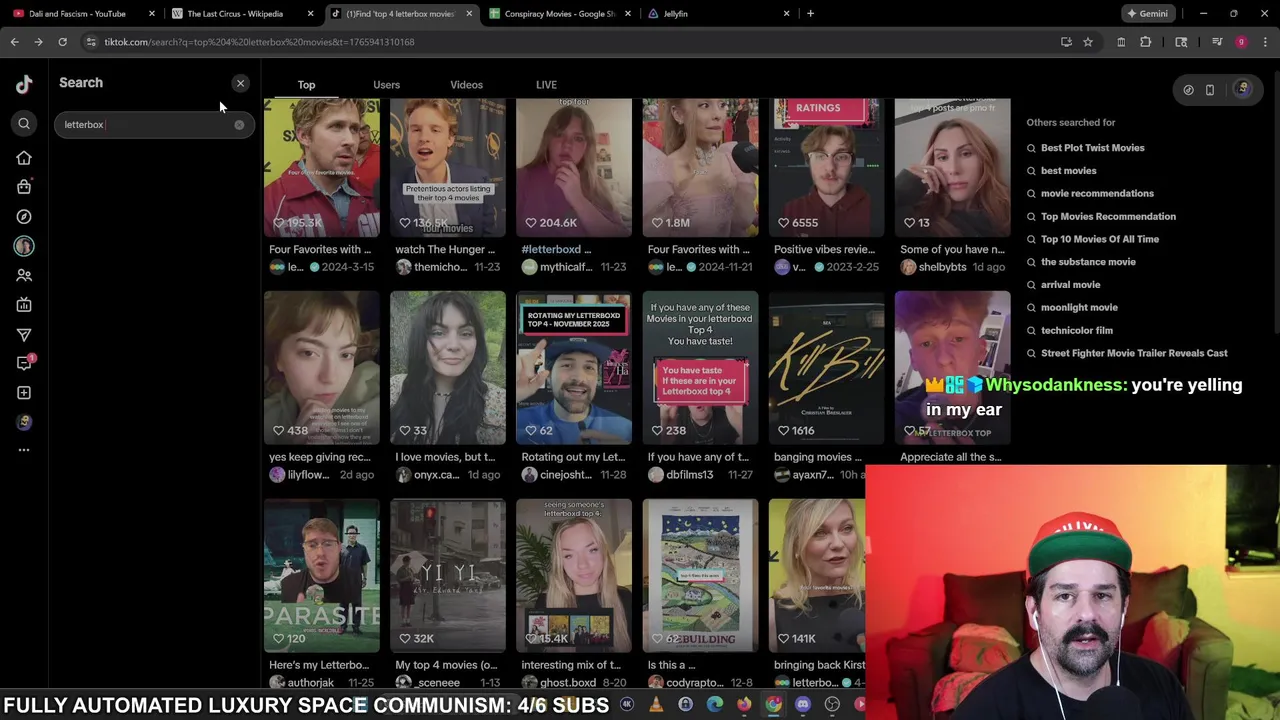Screen dimensions: 1280x720
Task: Open the Chrome three-dot menu
Action: 1265,42
